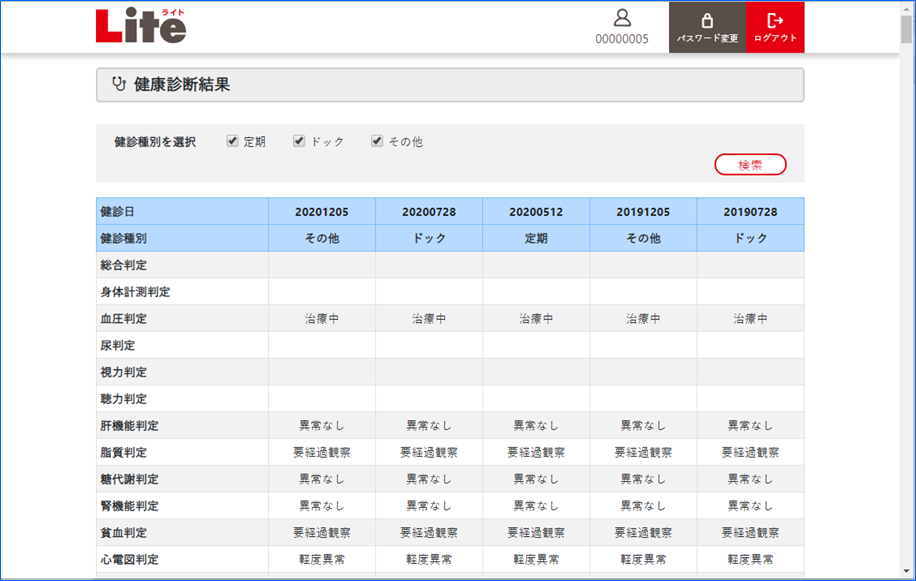The width and height of the screenshot is (916, 581).
Task: Select 20191205 date column header
Action: 643,212
